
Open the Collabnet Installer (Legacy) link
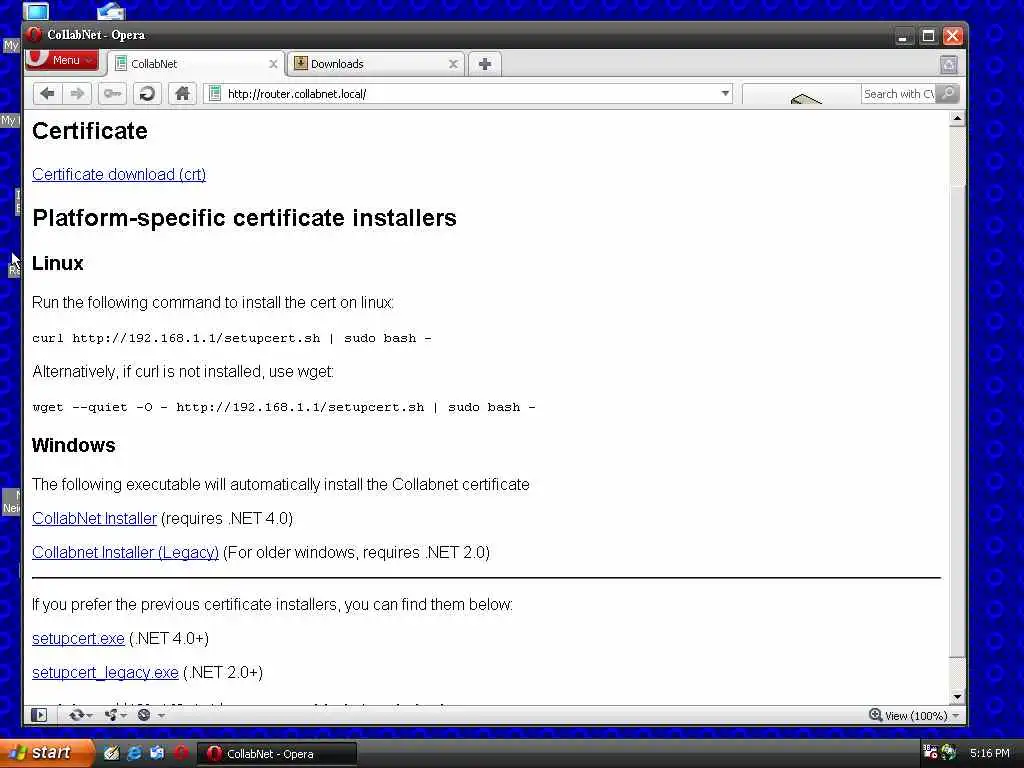[125, 552]
